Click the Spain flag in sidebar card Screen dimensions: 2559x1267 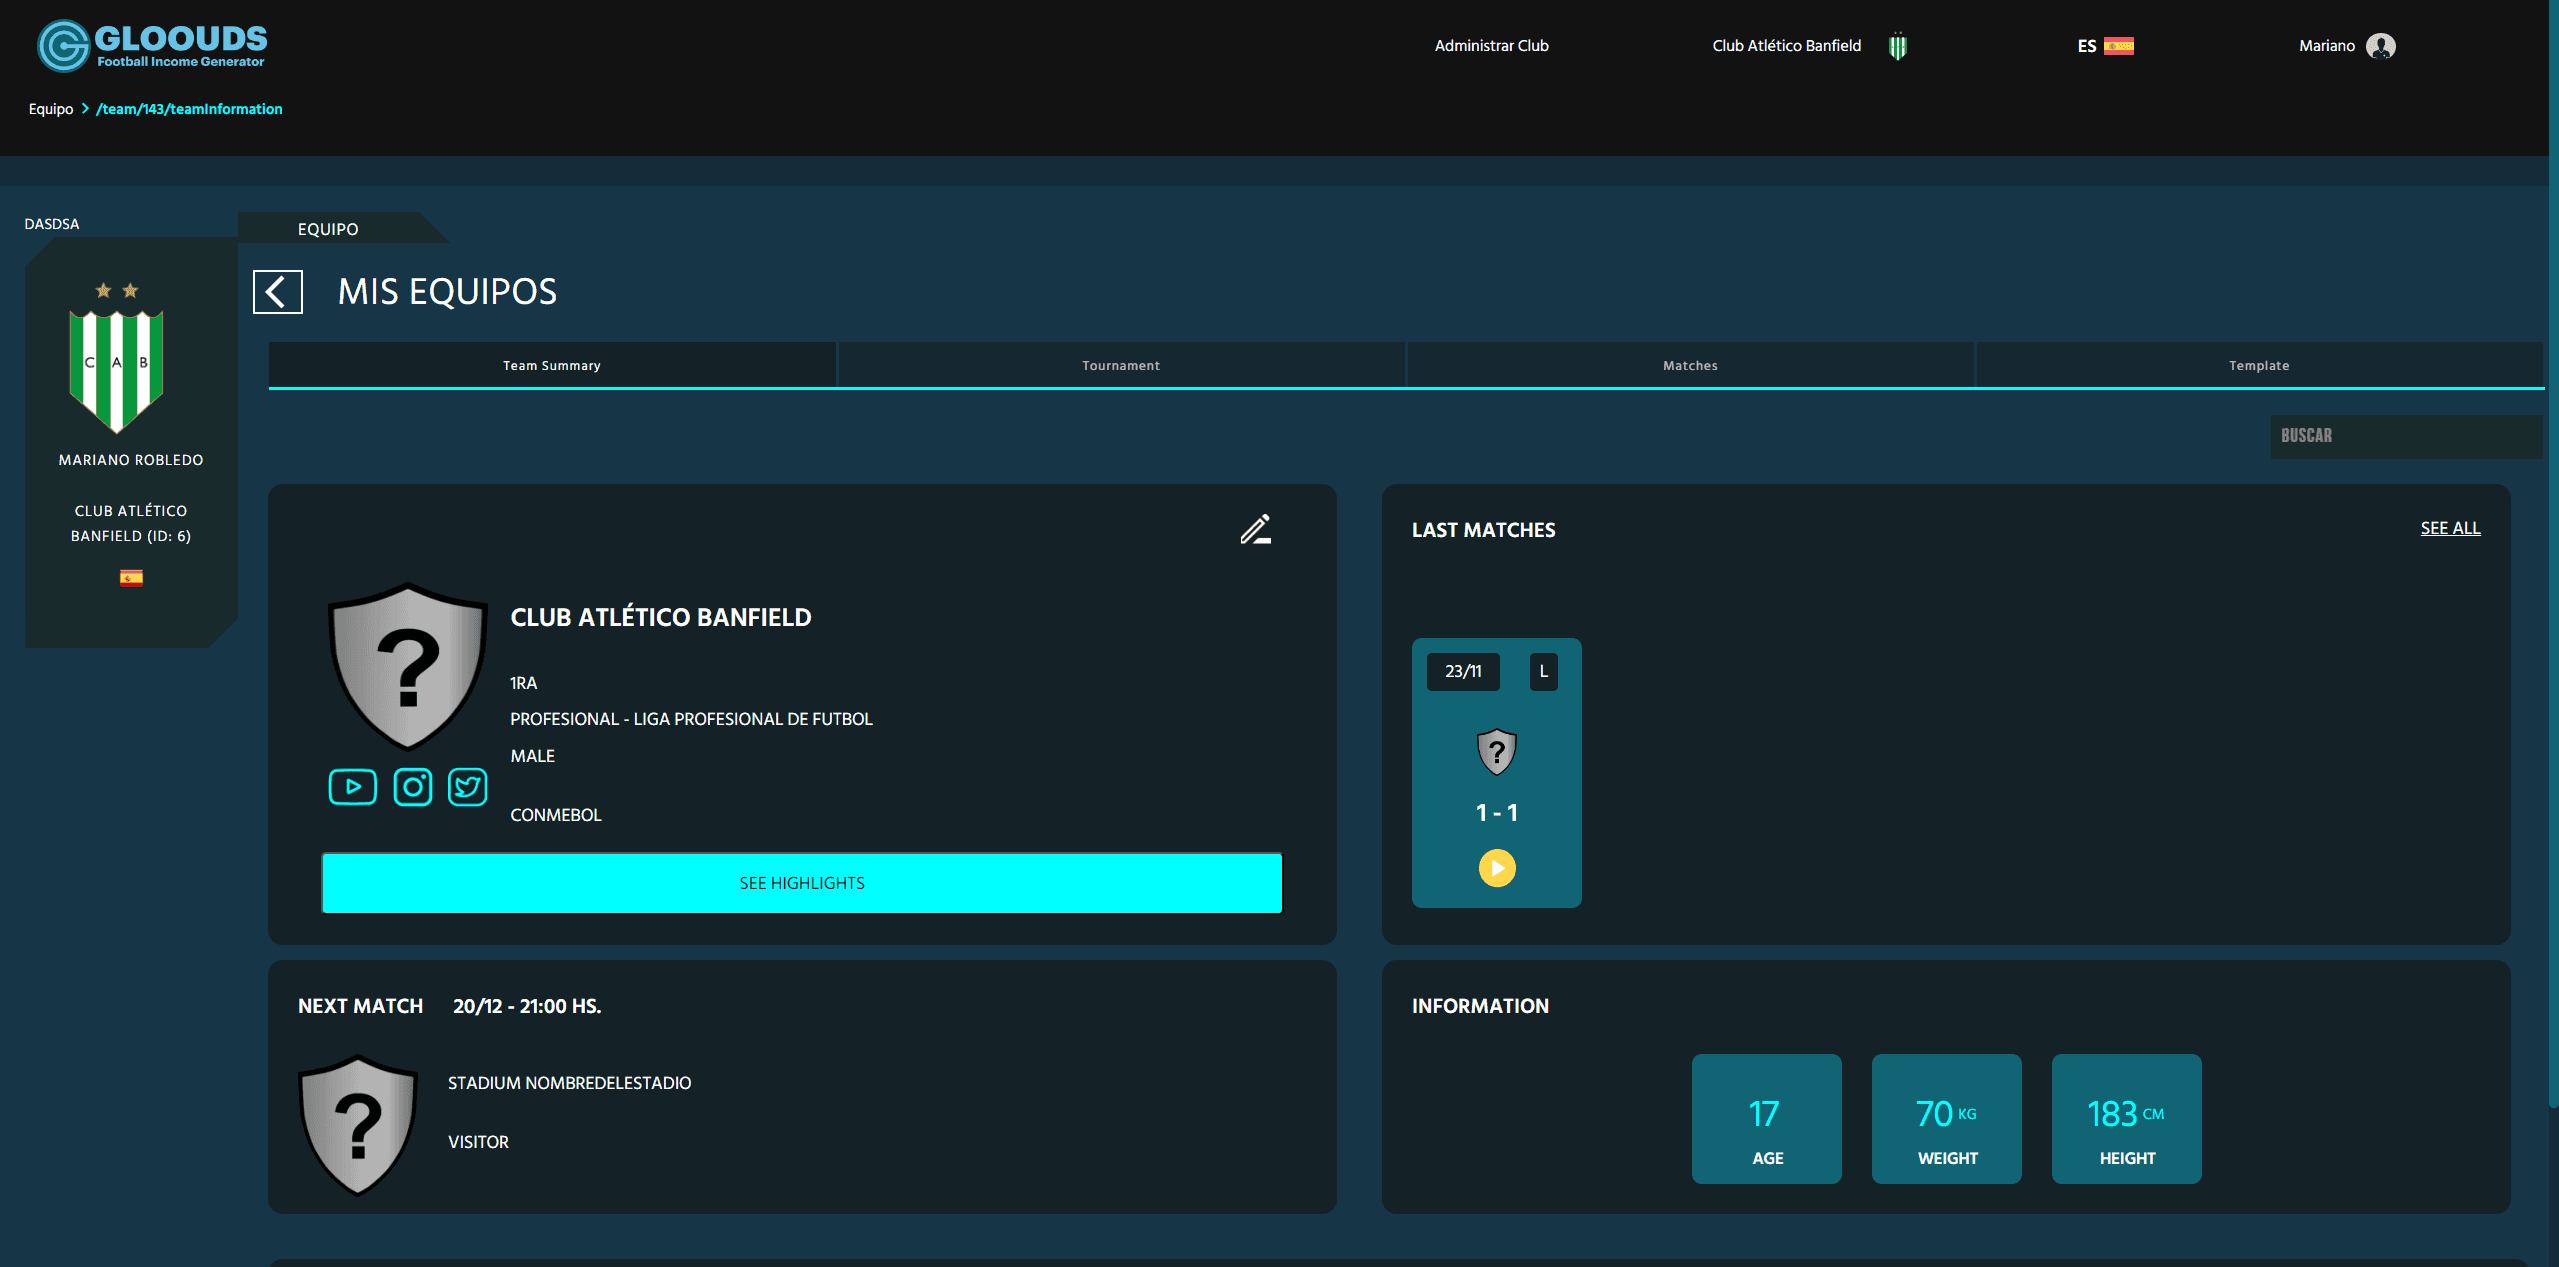(131, 578)
